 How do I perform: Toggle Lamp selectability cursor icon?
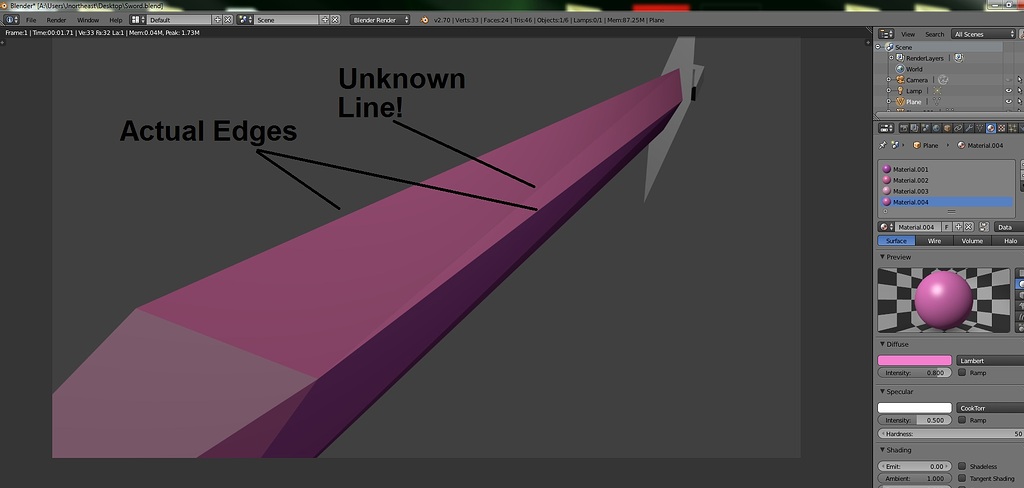click(x=1020, y=90)
